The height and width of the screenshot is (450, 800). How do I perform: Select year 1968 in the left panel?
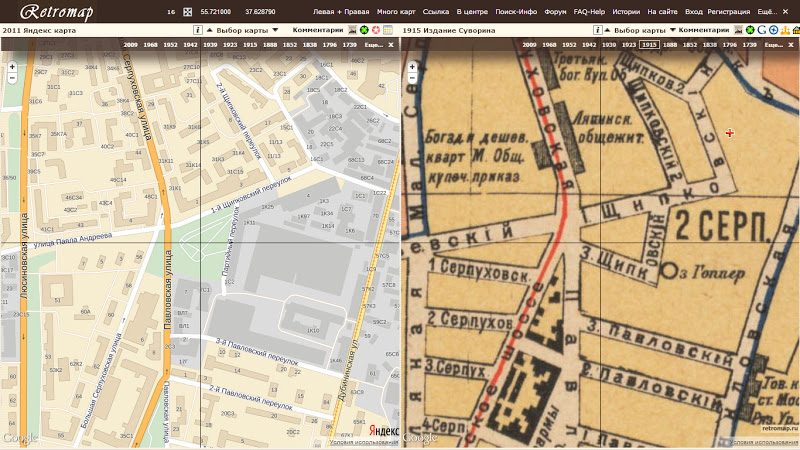(150, 45)
